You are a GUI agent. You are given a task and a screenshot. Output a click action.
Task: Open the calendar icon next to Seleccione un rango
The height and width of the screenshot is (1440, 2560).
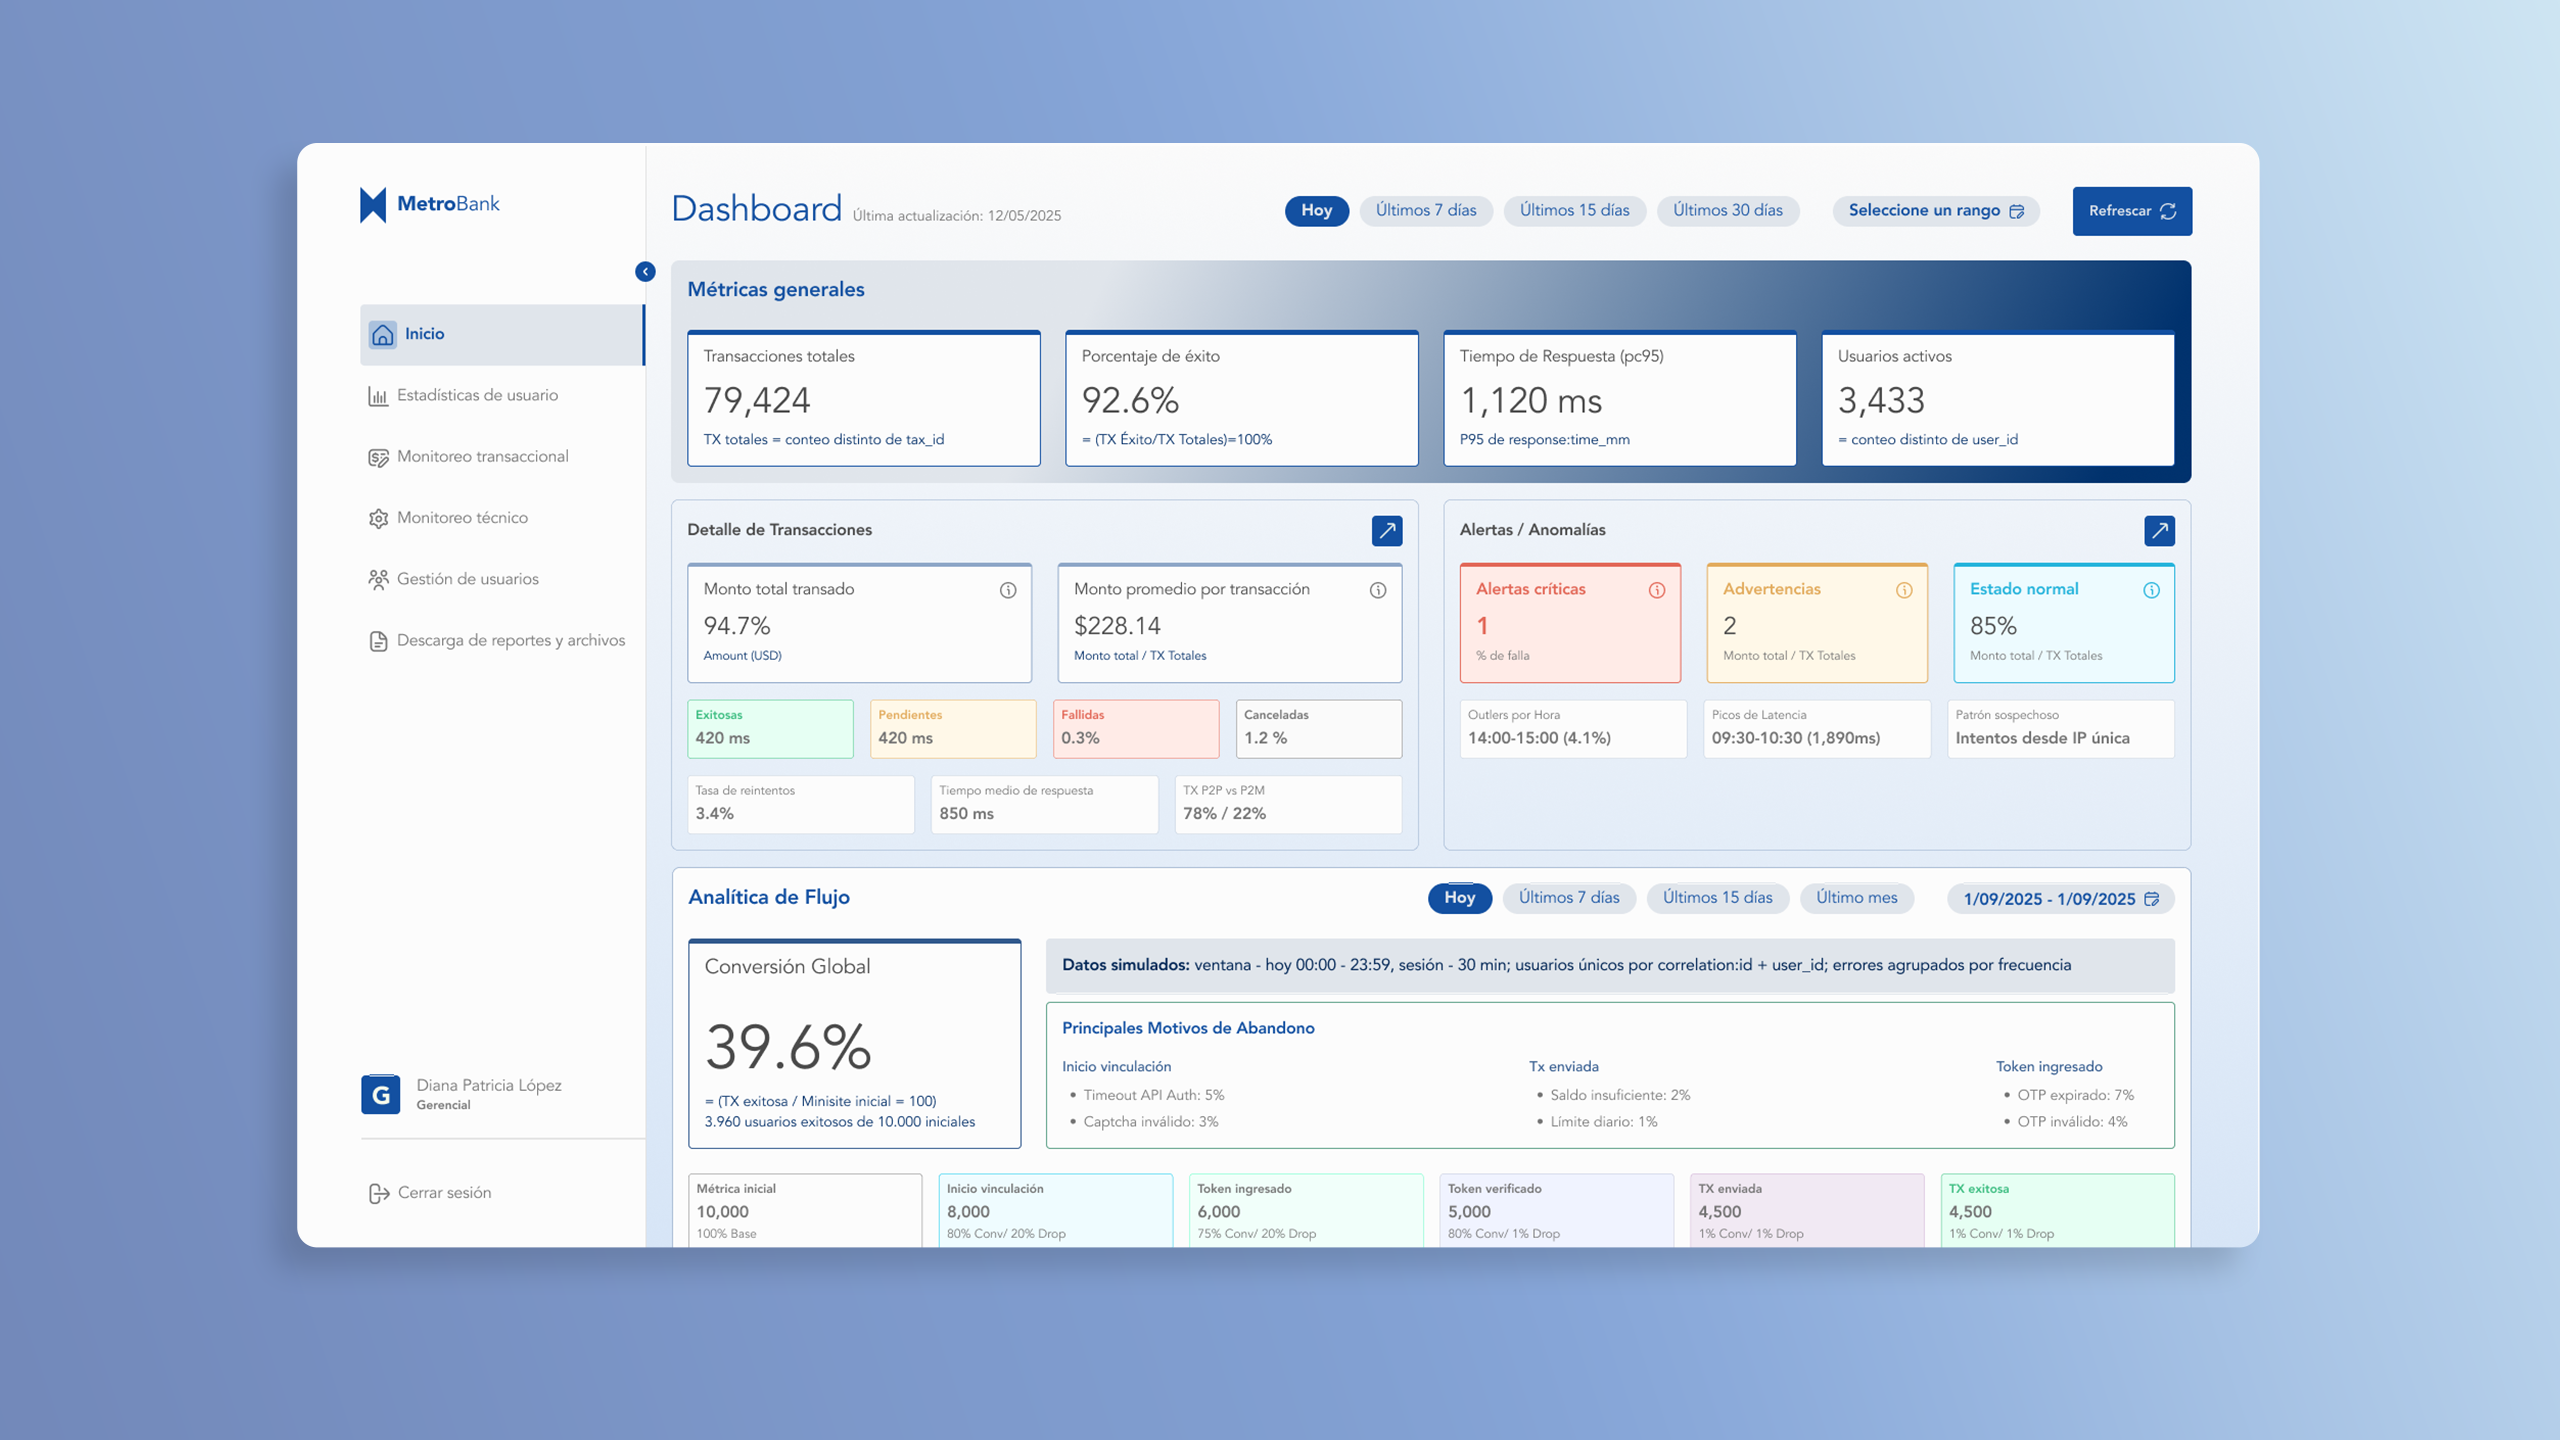tap(2016, 211)
